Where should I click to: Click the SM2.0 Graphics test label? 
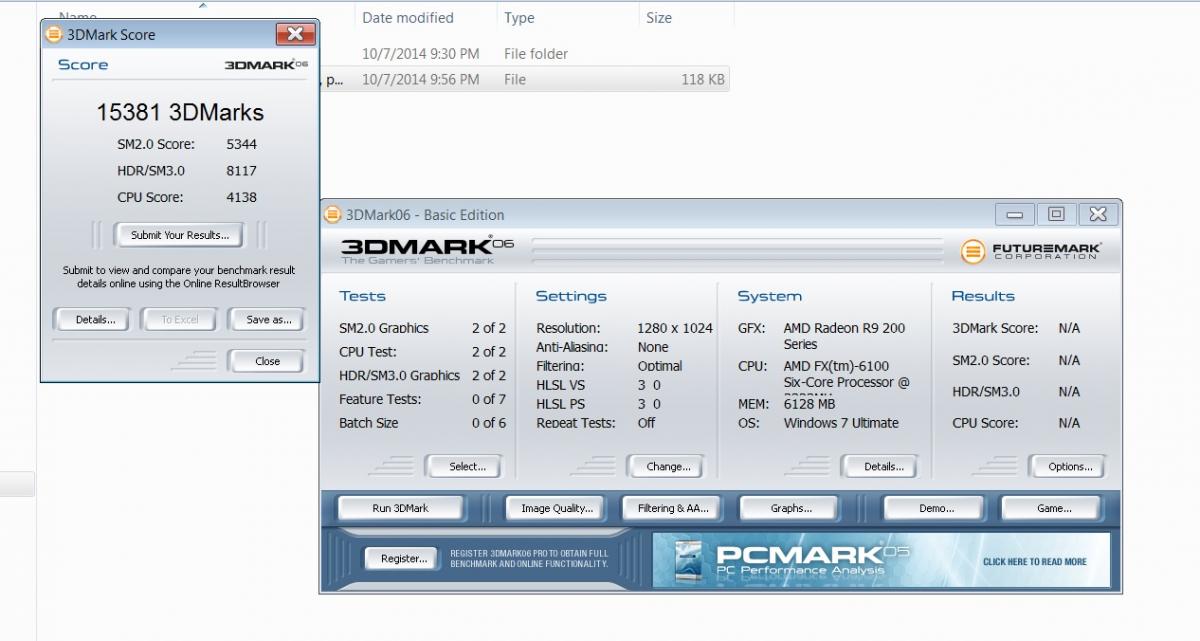coord(384,328)
